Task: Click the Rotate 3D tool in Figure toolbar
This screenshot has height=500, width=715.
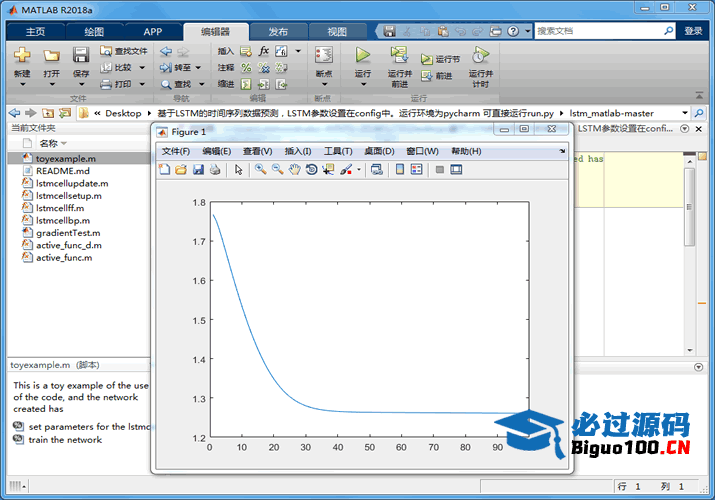Action: (311, 170)
